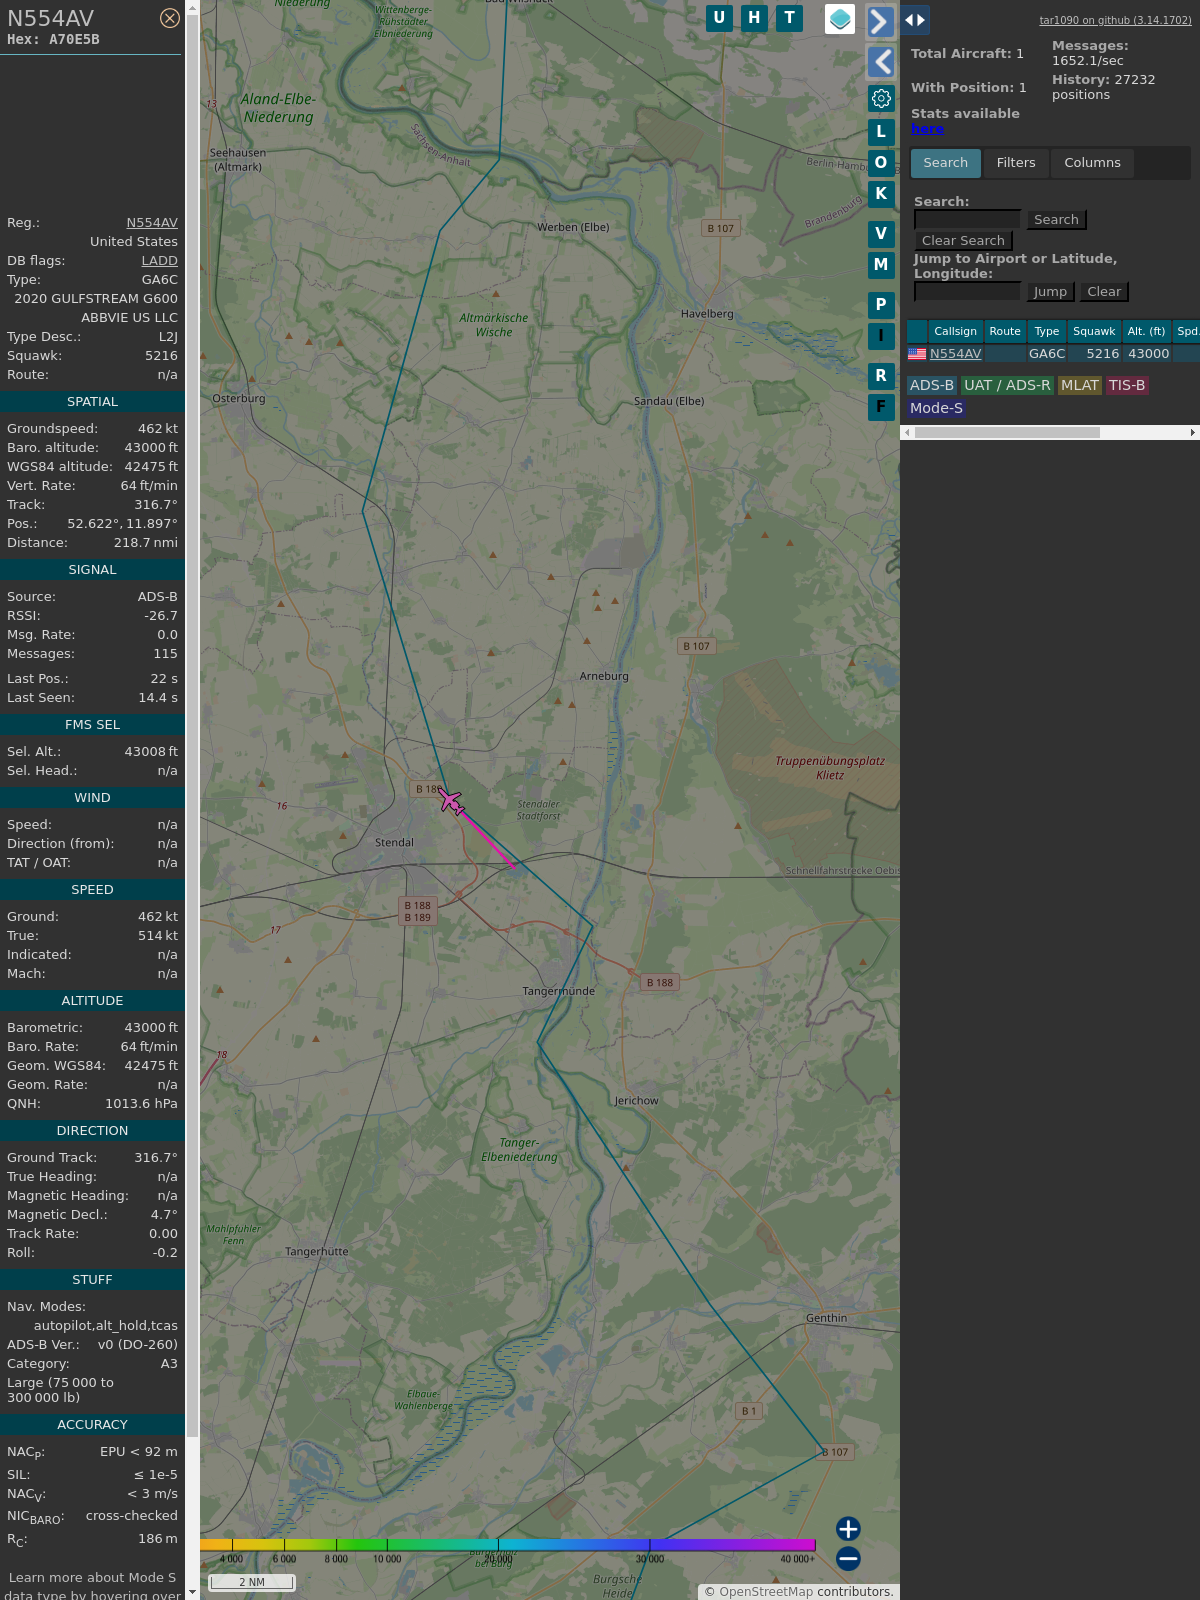Toggle the H map button
Image resolution: width=1200 pixels, height=1600 pixels.
[754, 18]
